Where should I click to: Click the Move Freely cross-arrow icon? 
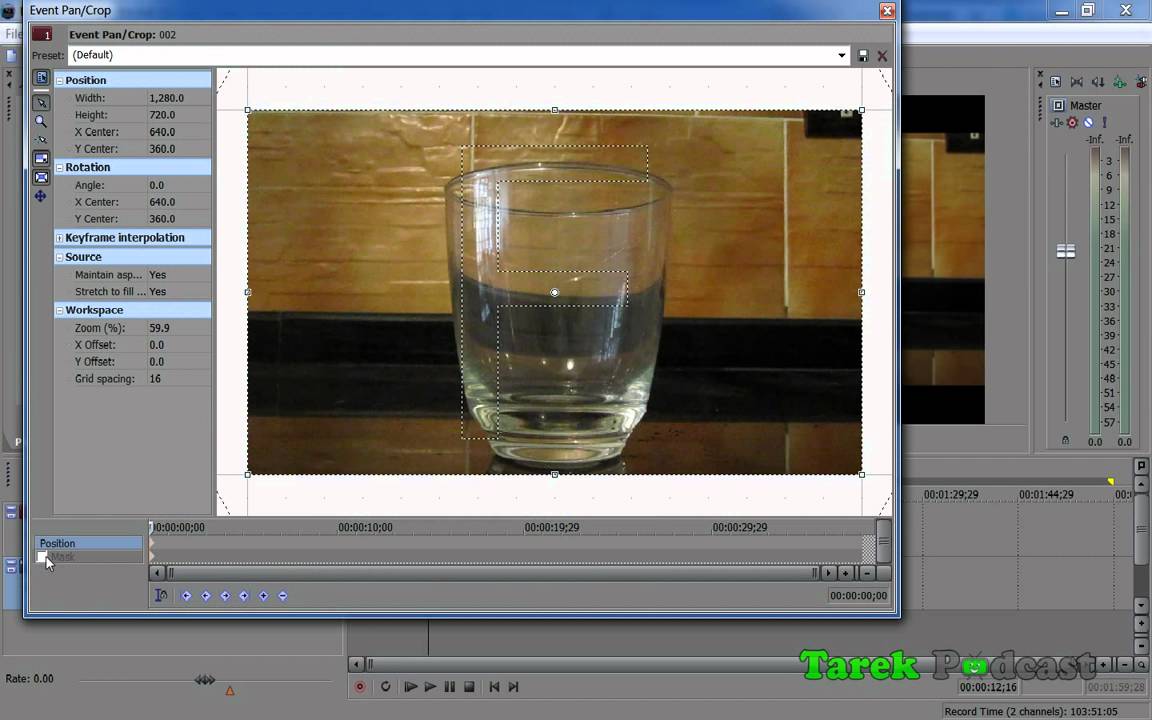point(41,196)
